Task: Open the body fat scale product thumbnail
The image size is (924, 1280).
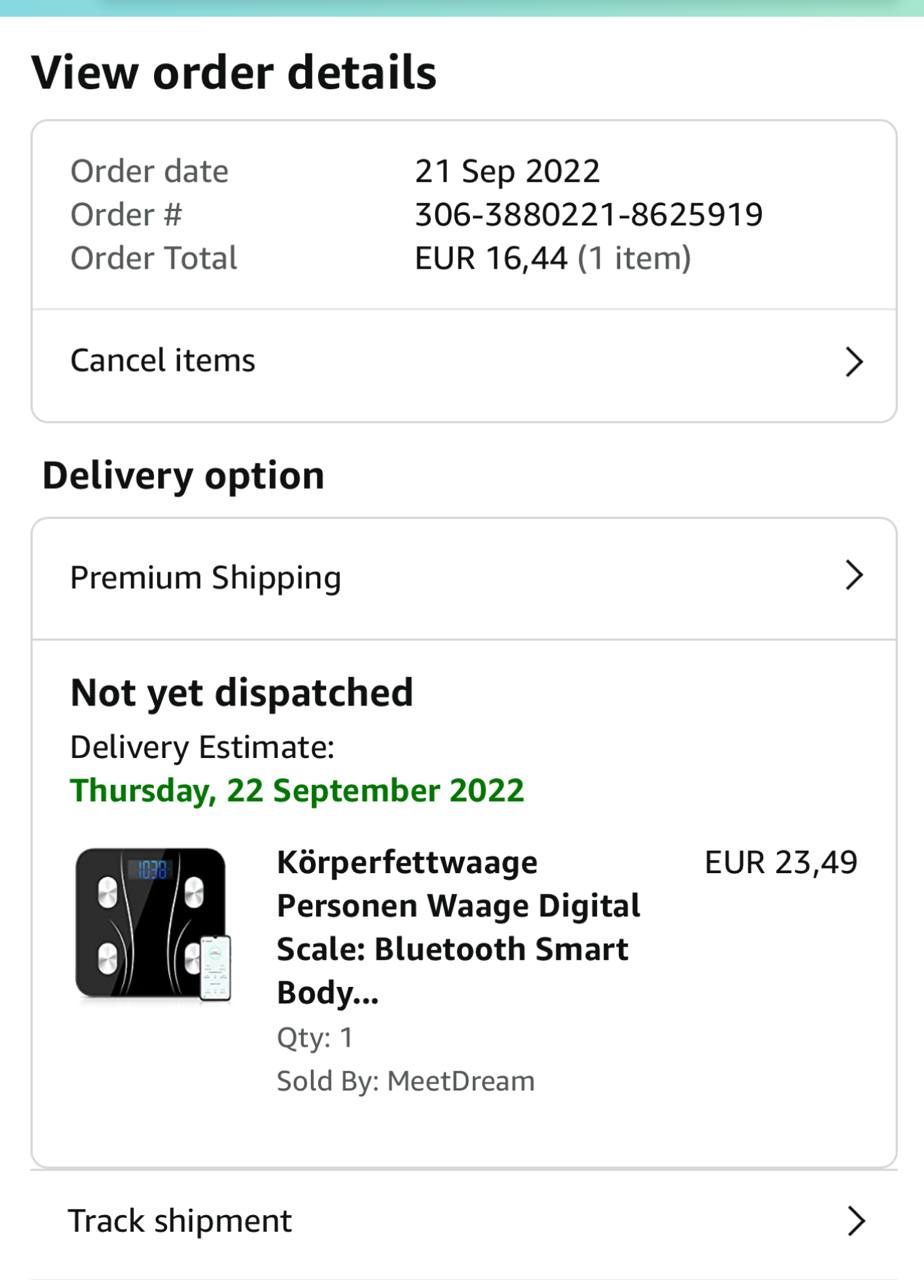Action: pos(153,924)
